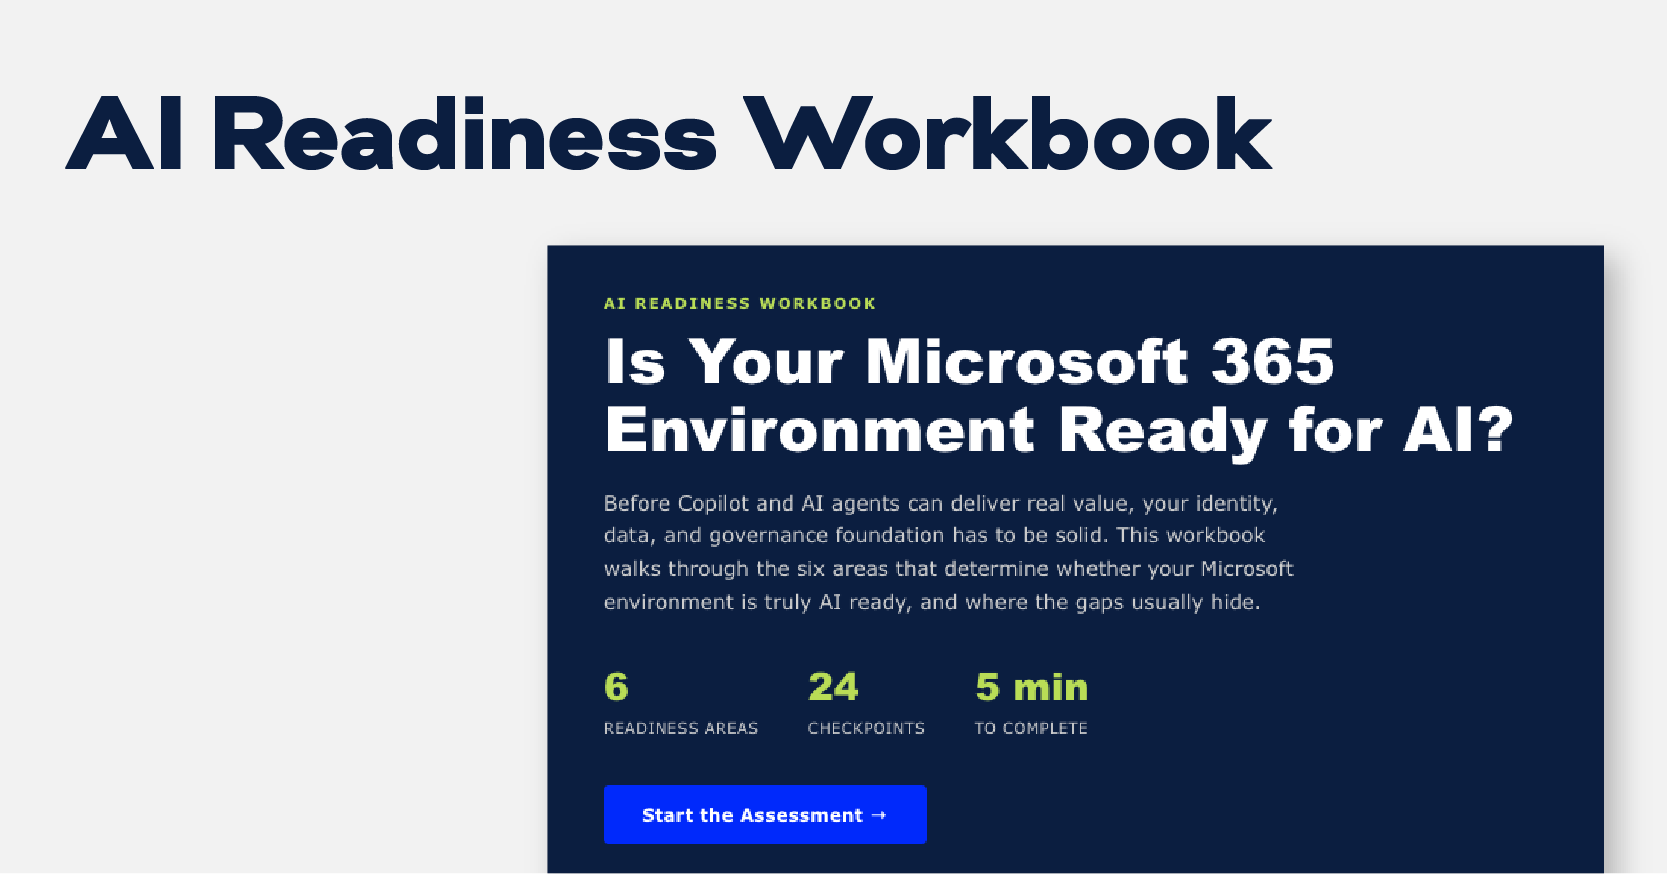Click the 'CHECKPOINTS' label
The width and height of the screenshot is (1667, 876).
(x=866, y=728)
